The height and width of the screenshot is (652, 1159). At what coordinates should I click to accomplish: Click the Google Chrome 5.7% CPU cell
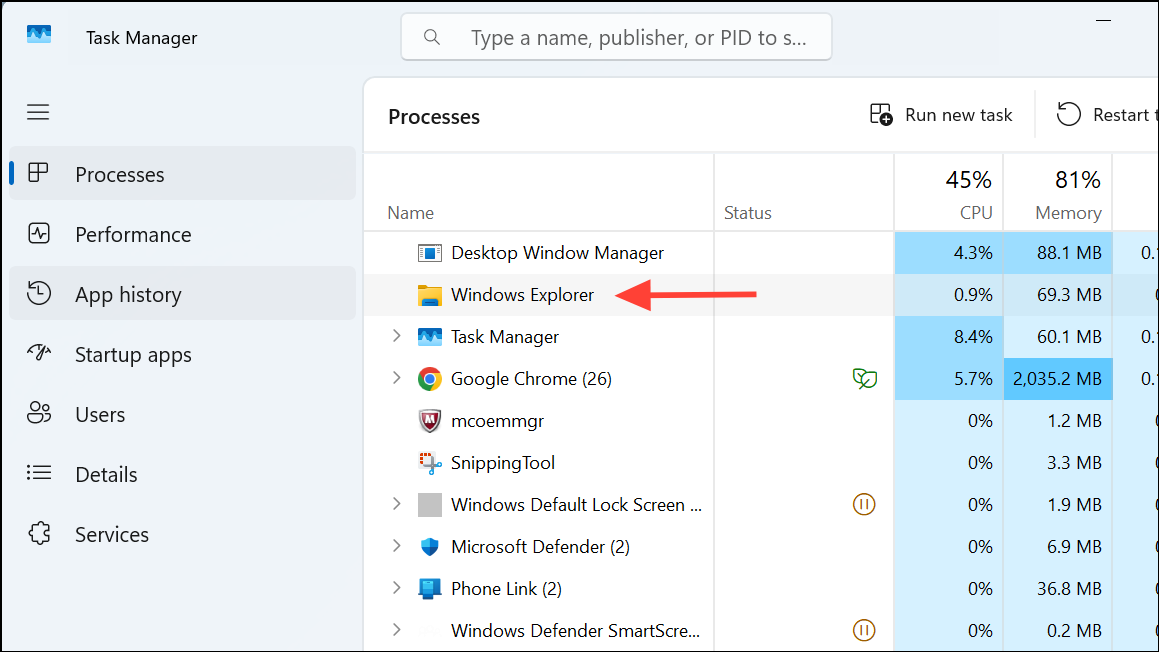pos(948,378)
